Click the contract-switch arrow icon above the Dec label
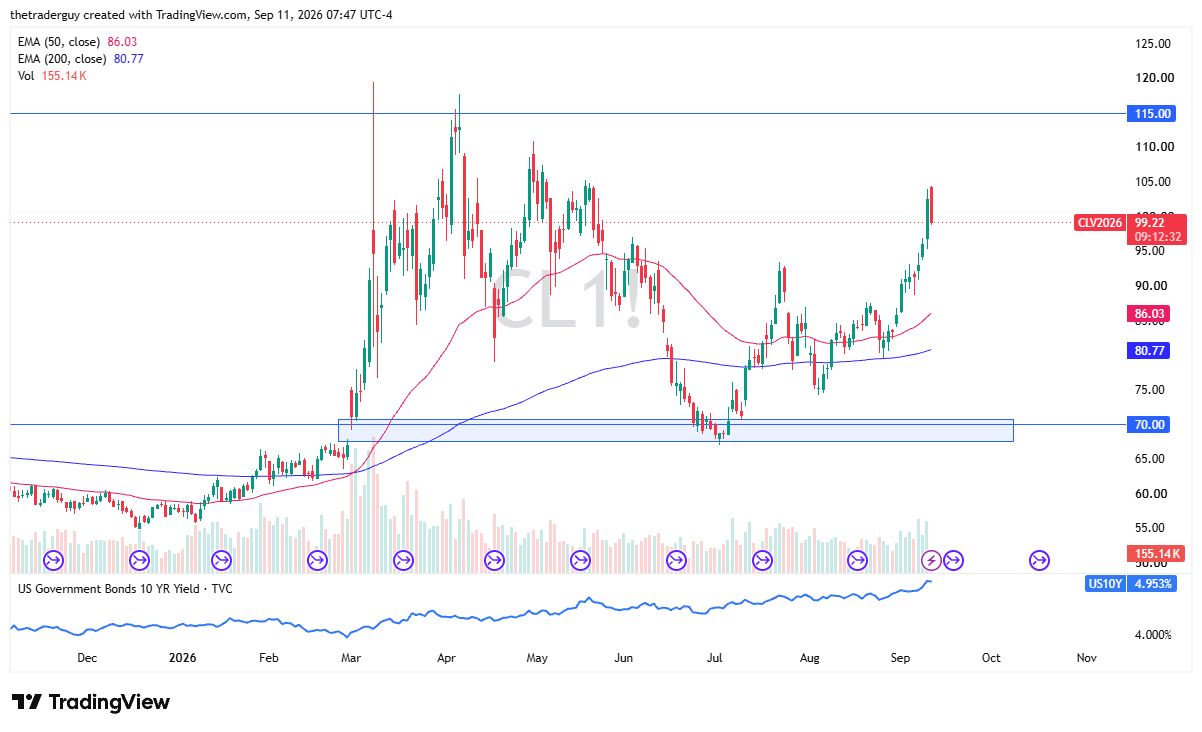The width and height of the screenshot is (1202, 732). click(x=52, y=560)
